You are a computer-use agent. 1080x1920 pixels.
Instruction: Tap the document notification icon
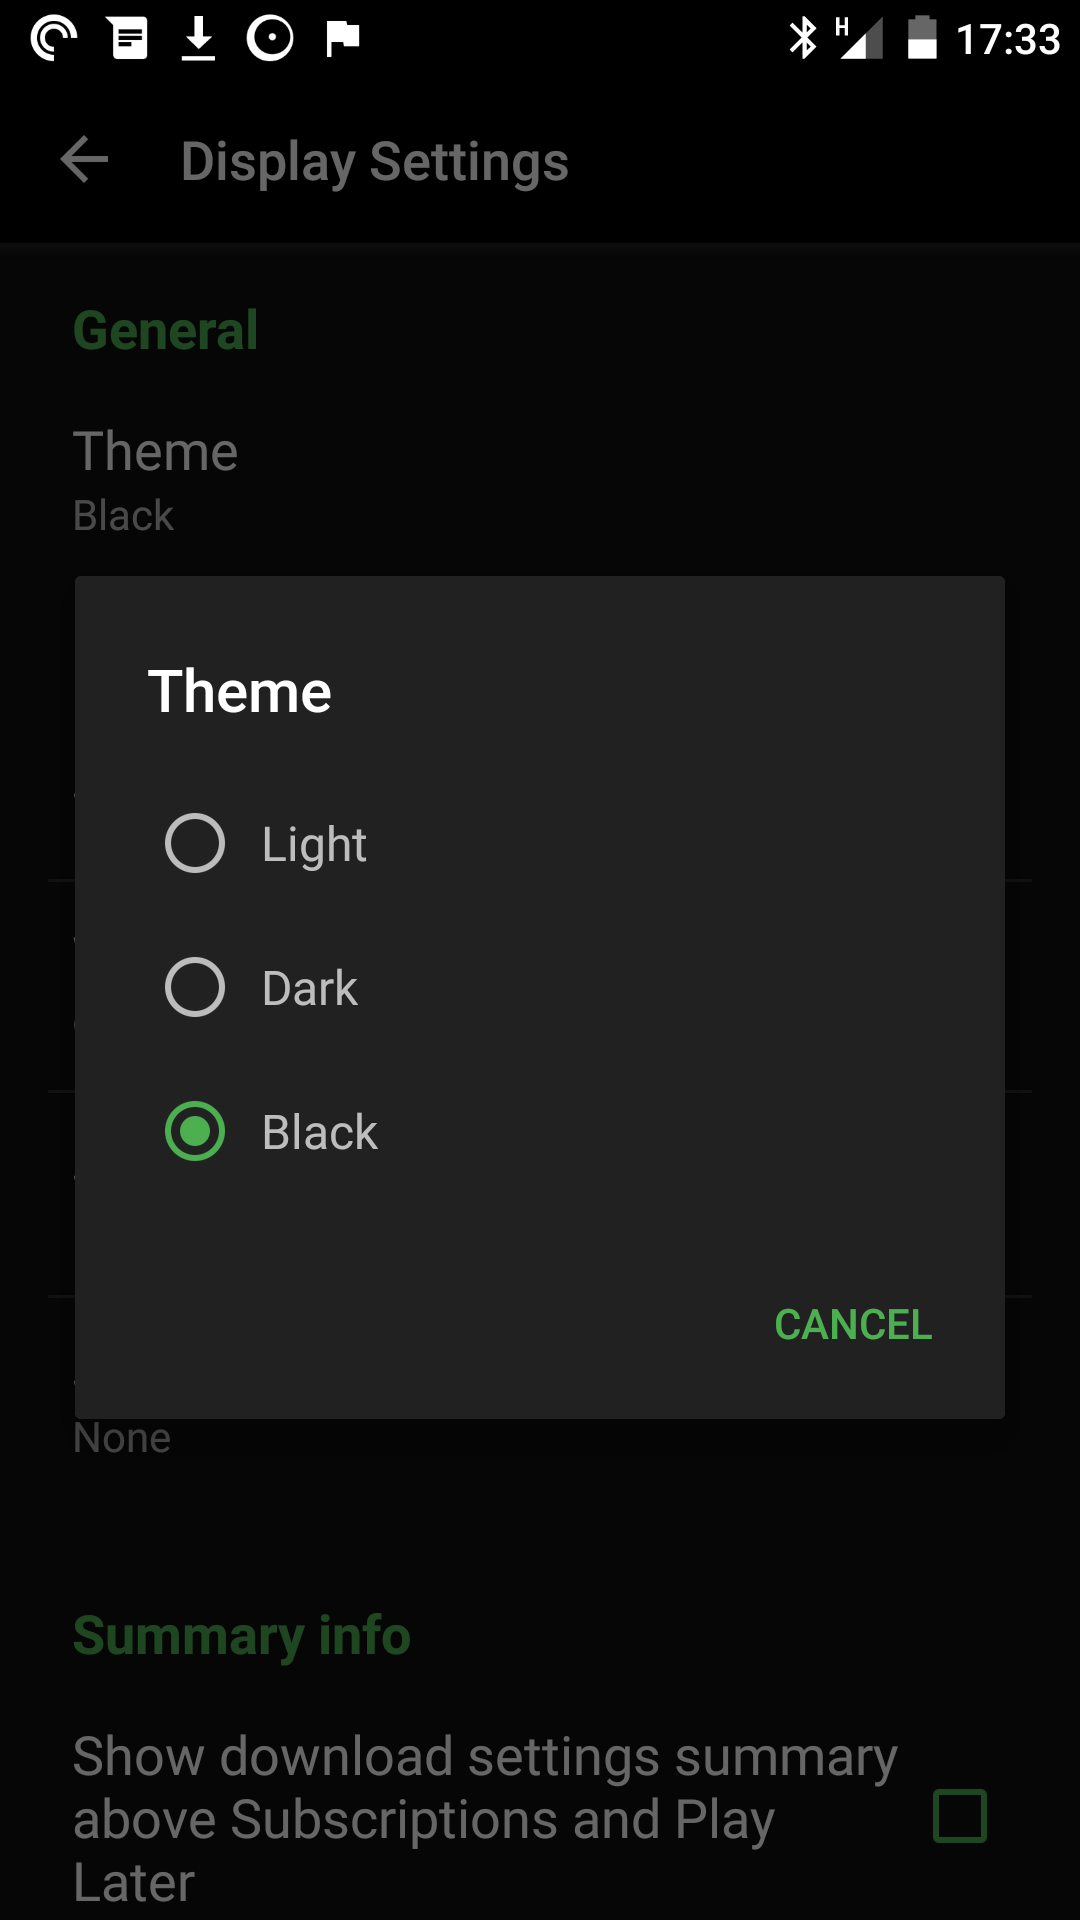pyautogui.click(x=130, y=39)
